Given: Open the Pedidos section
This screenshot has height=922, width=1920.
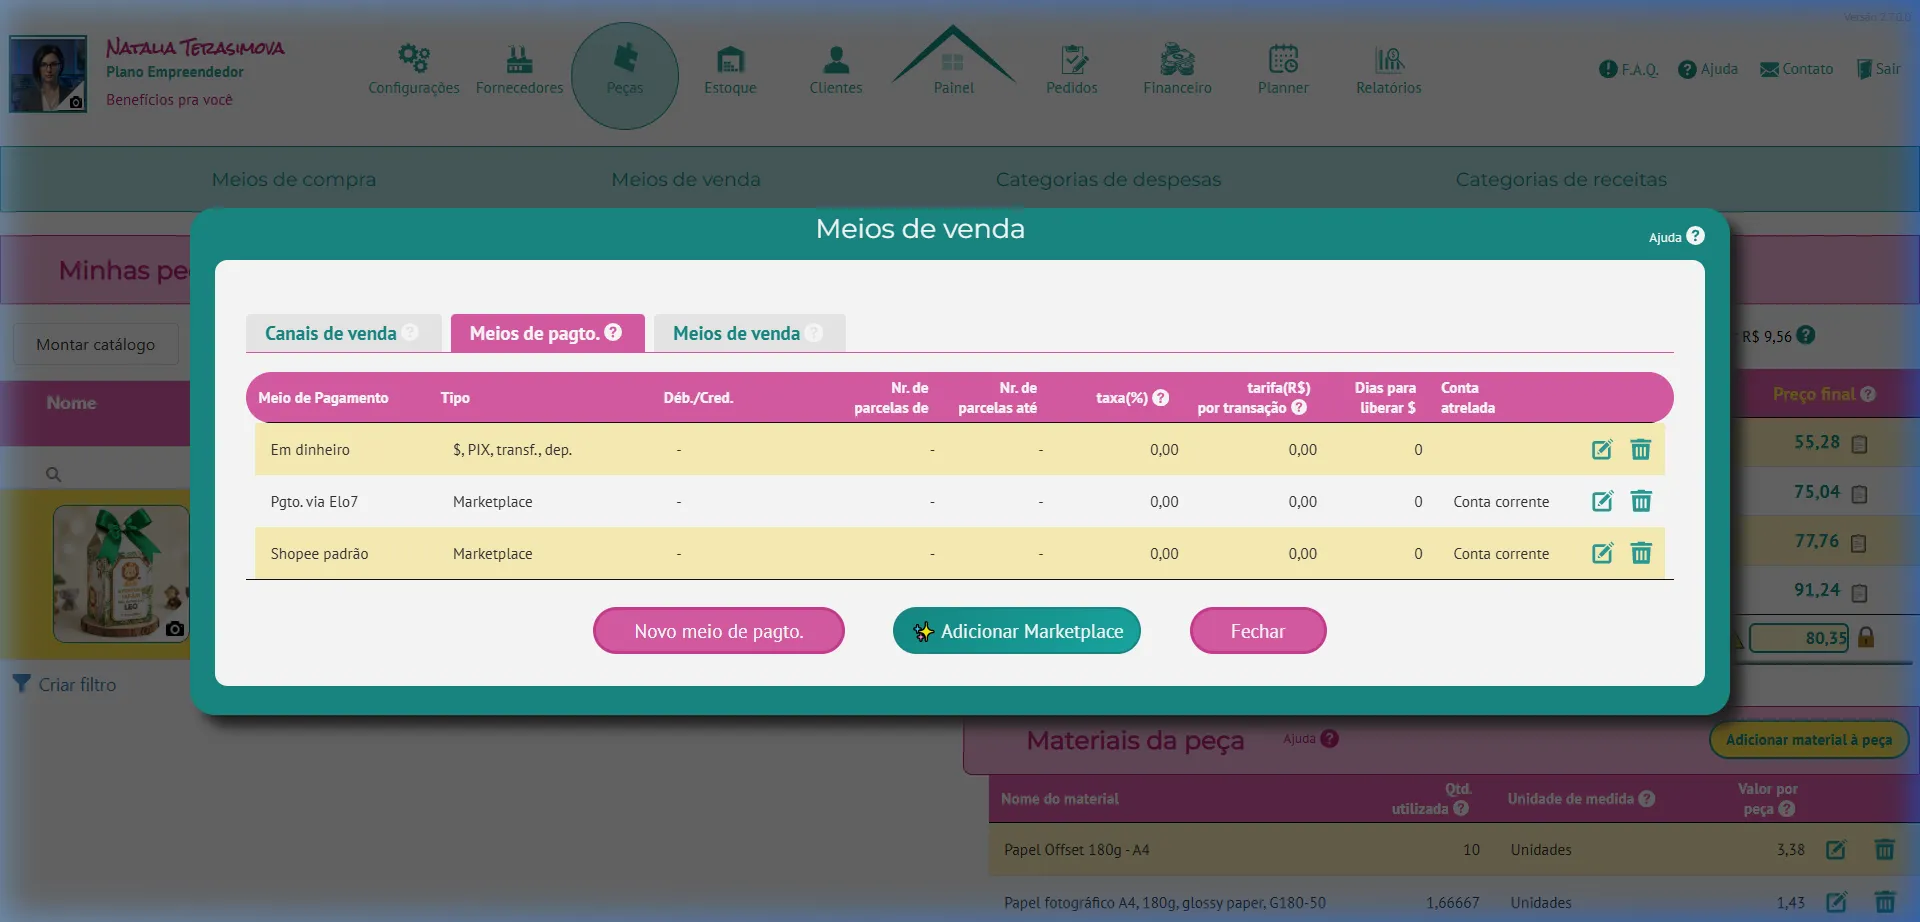Looking at the screenshot, I should (1071, 65).
